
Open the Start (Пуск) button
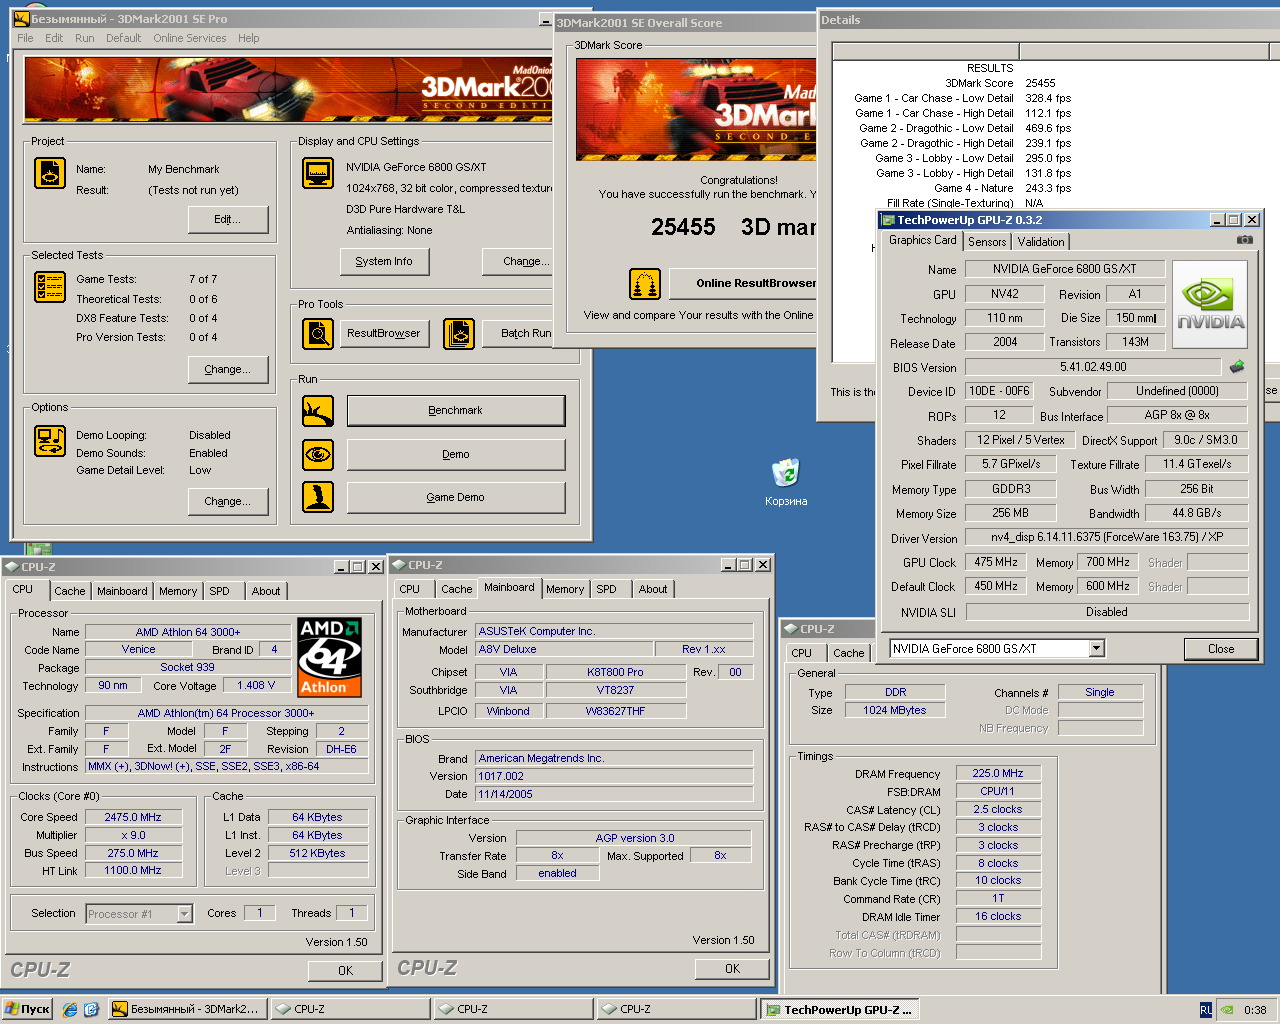(x=28, y=1010)
